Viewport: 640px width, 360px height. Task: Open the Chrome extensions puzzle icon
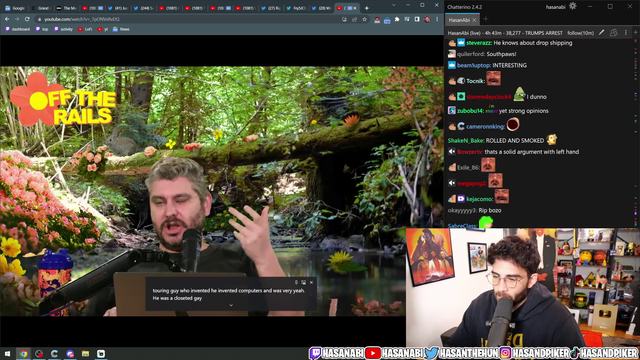[397, 19]
